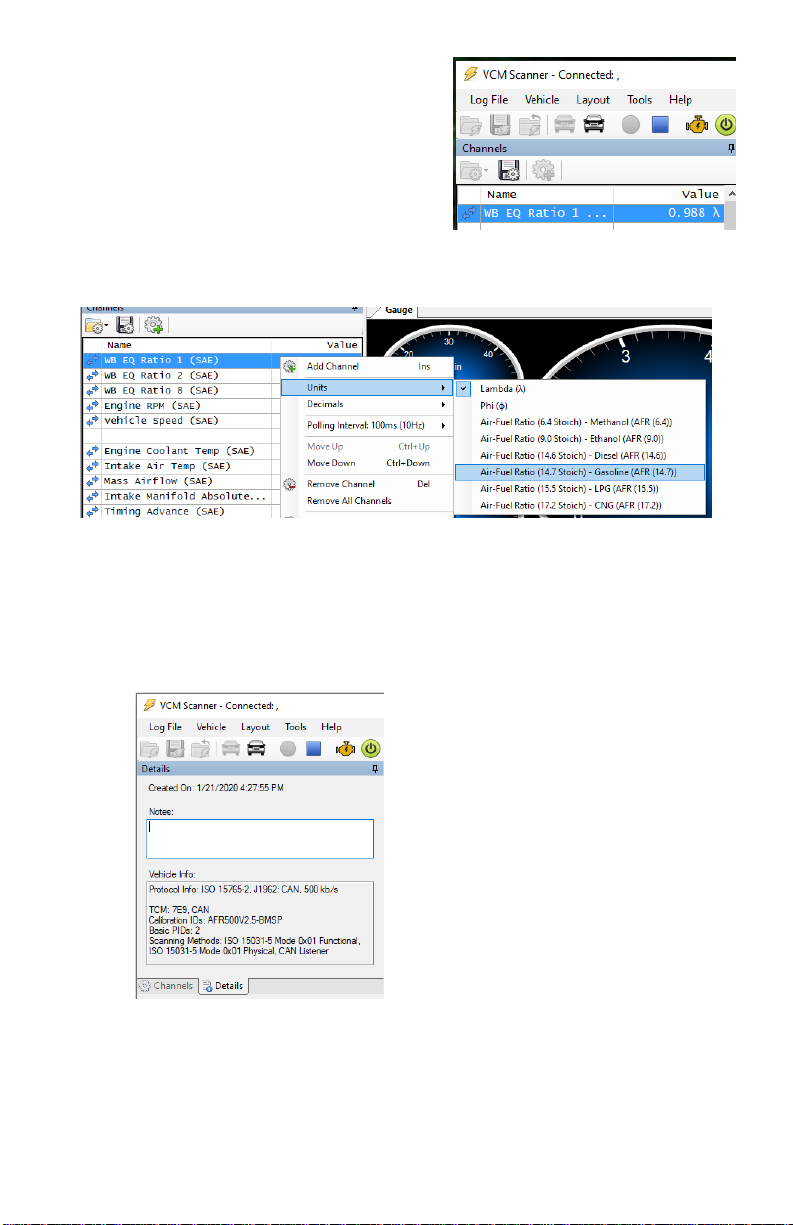Click the green power button in top Channels window
Image resolution: width=793 pixels, height=1225 pixels.
pos(727,125)
